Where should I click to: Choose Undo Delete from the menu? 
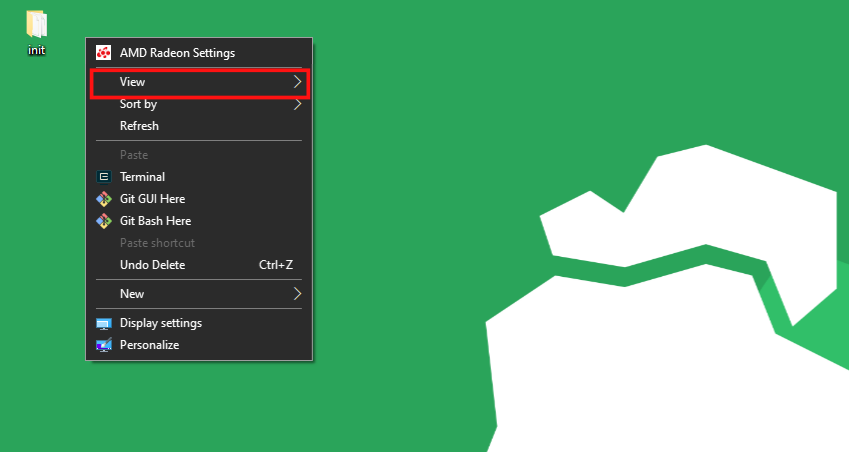199,265
